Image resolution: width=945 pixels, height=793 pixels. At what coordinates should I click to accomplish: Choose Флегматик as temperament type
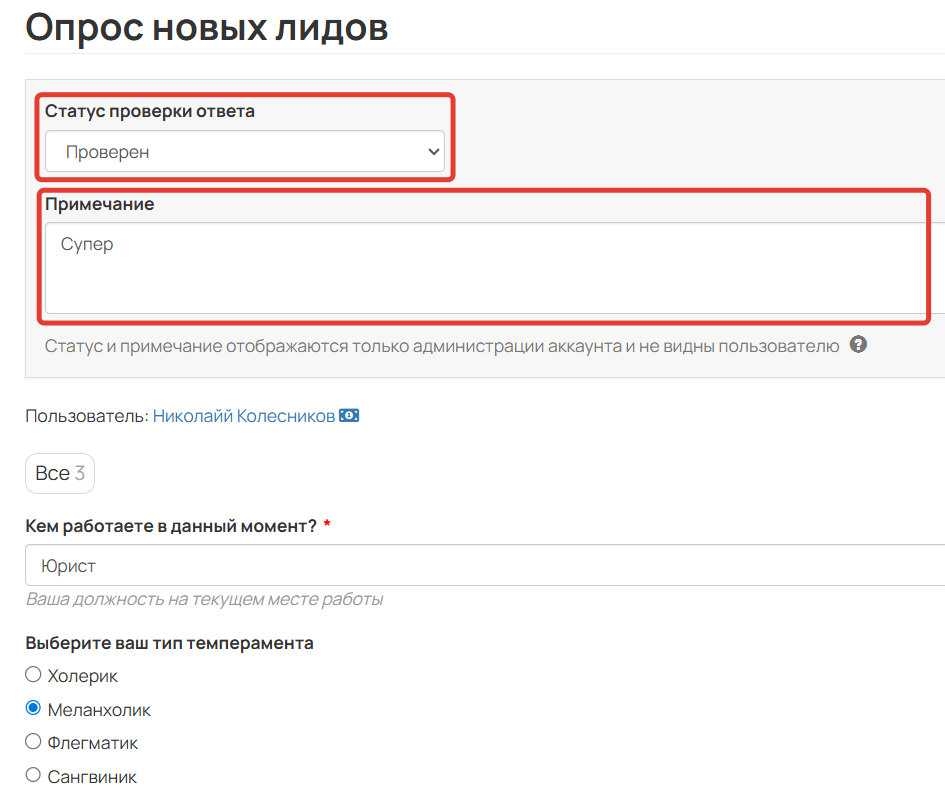(x=33, y=742)
